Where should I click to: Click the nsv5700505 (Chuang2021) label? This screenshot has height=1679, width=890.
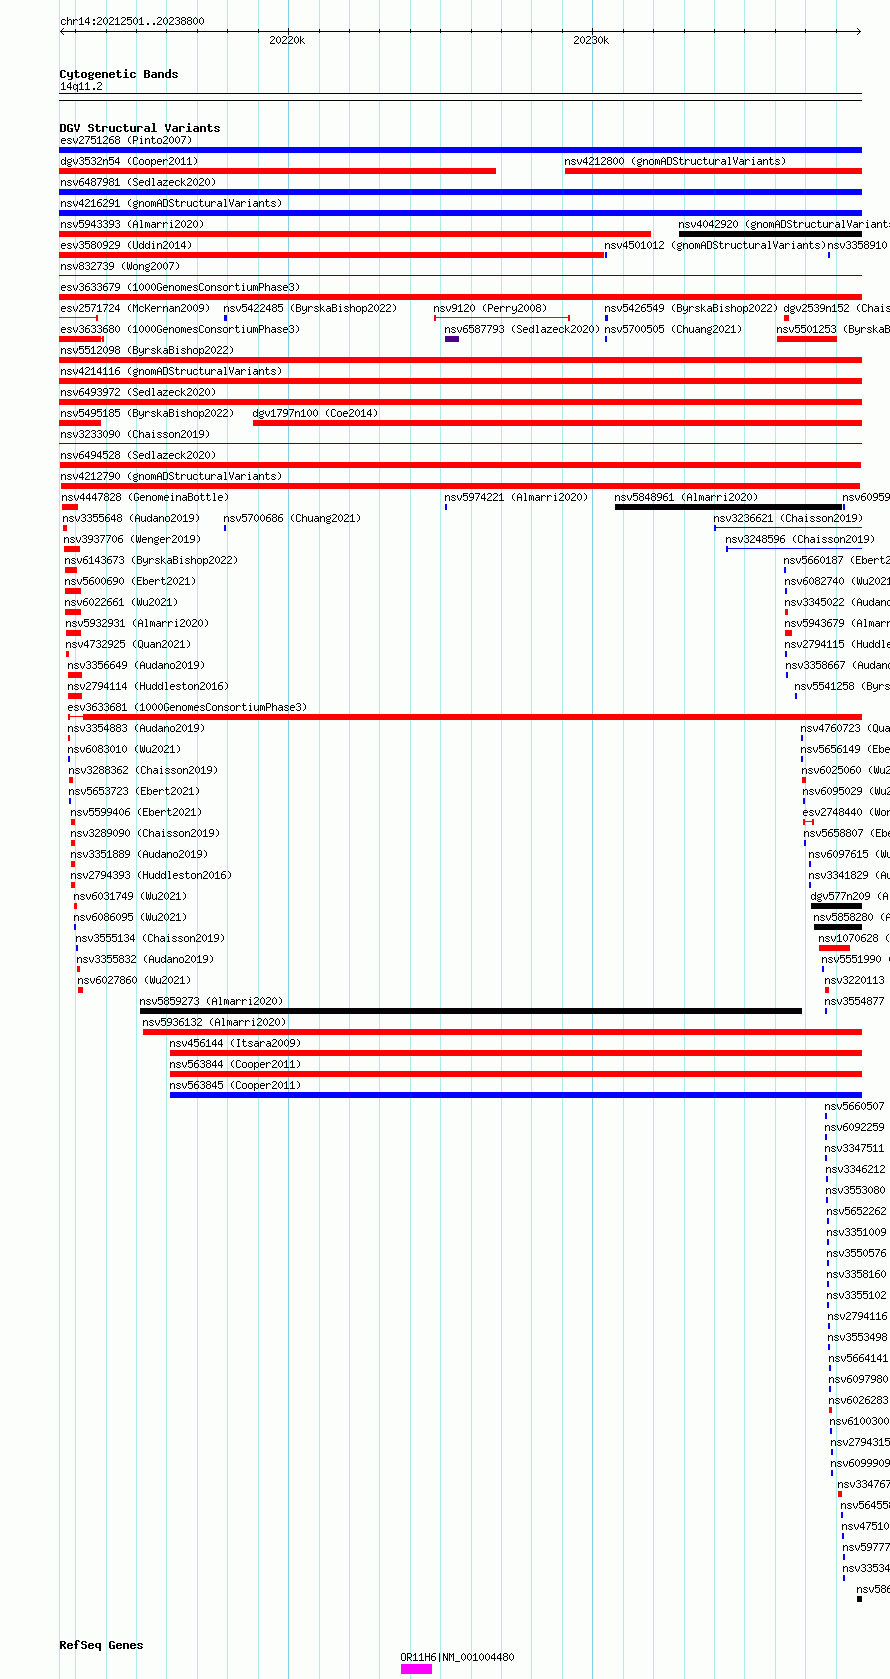(x=673, y=329)
